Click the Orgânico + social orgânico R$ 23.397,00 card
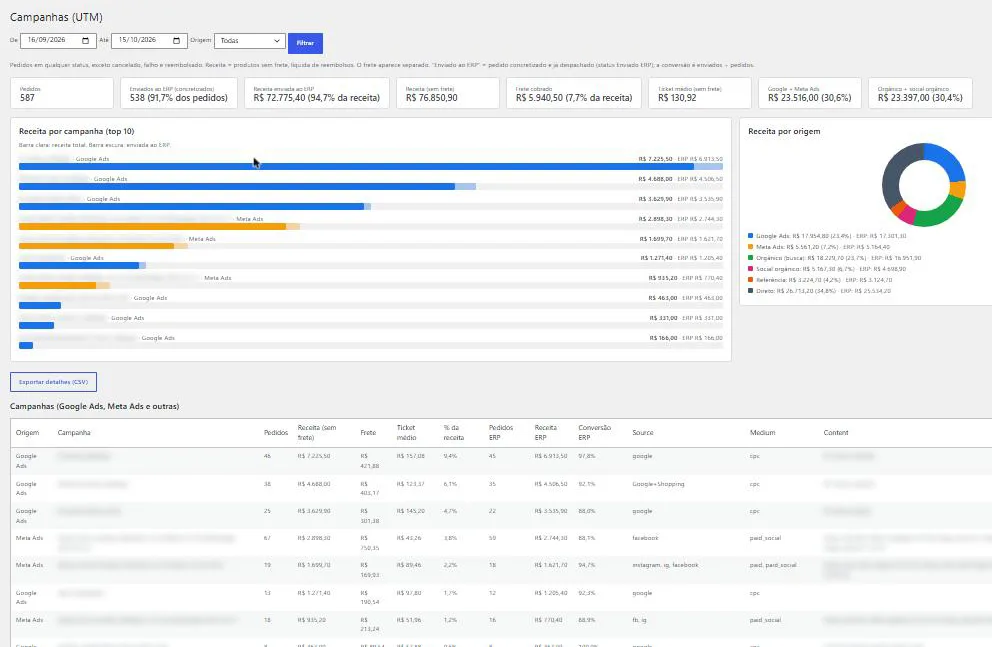 pos(921,93)
